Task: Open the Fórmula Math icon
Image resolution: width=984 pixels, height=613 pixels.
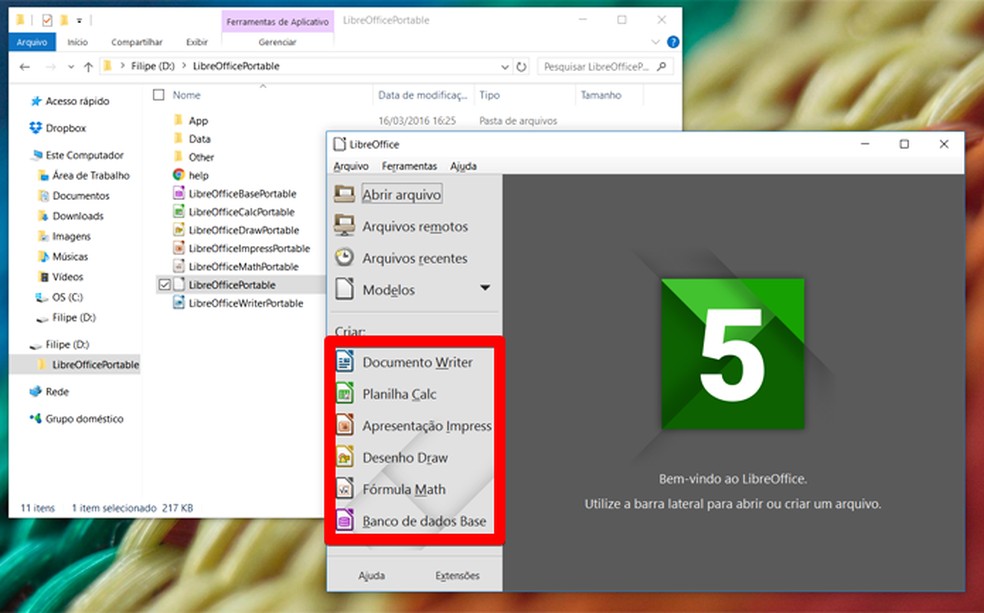Action: (x=345, y=489)
